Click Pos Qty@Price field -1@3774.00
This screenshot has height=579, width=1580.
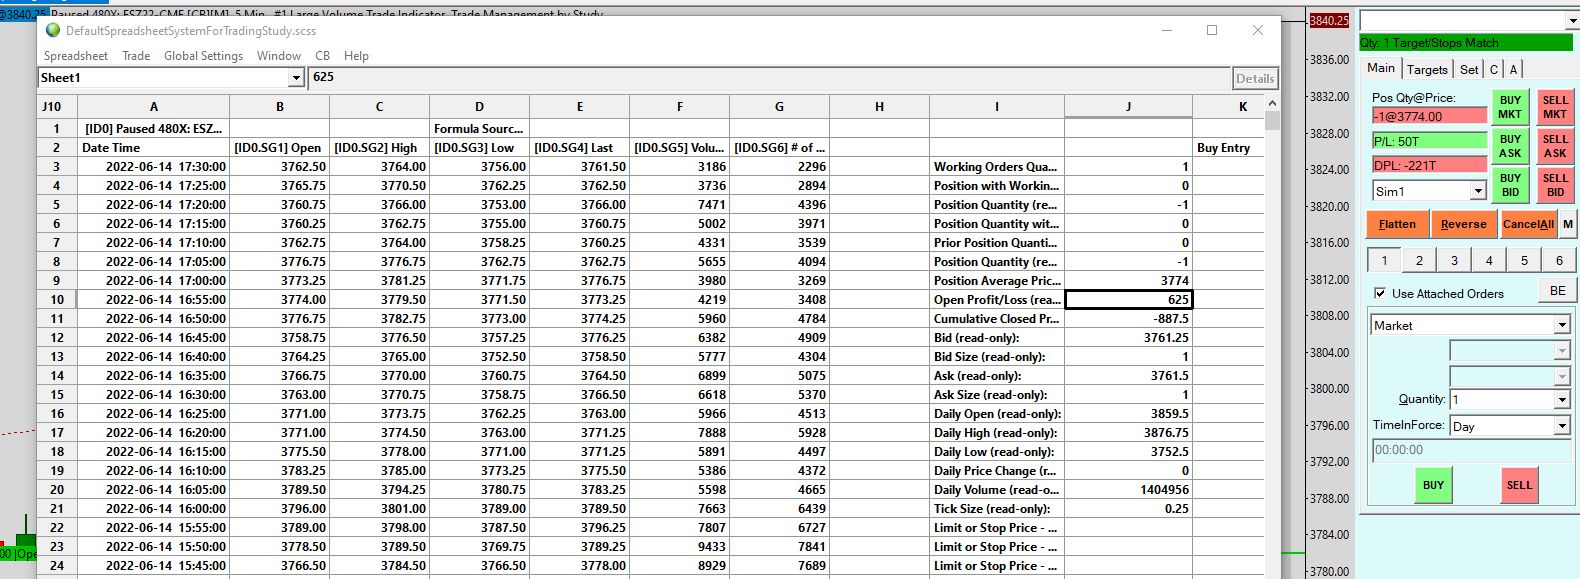click(x=1429, y=116)
